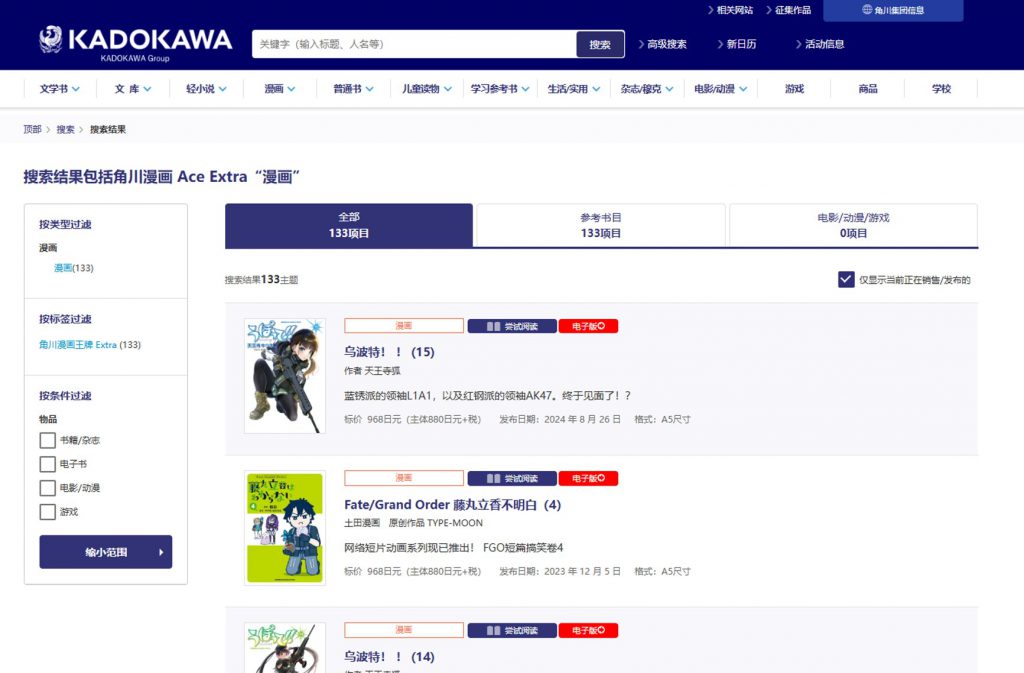Click the 漫画 tag on Fate/Grand Order
Viewport: 1024px width, 673px height.
click(404, 478)
